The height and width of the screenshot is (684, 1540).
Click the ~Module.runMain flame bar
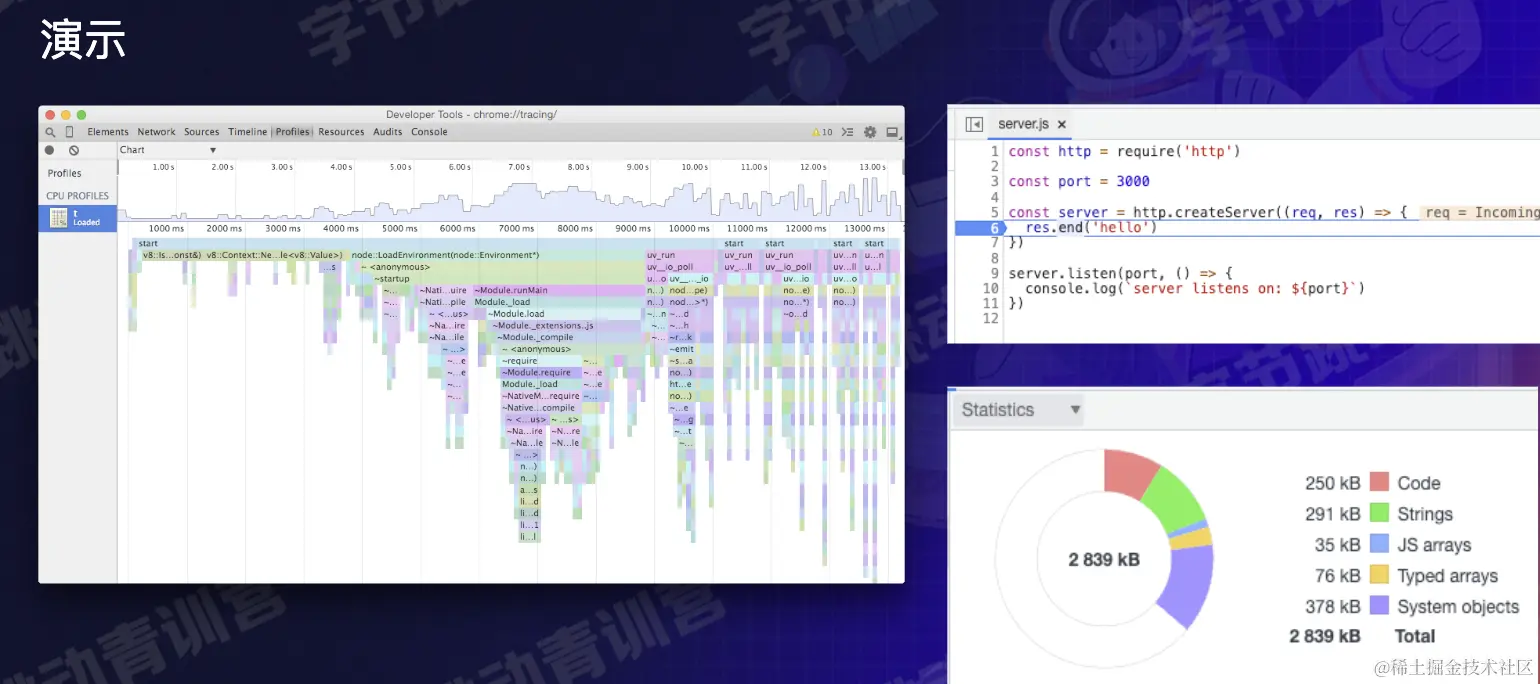[557, 290]
